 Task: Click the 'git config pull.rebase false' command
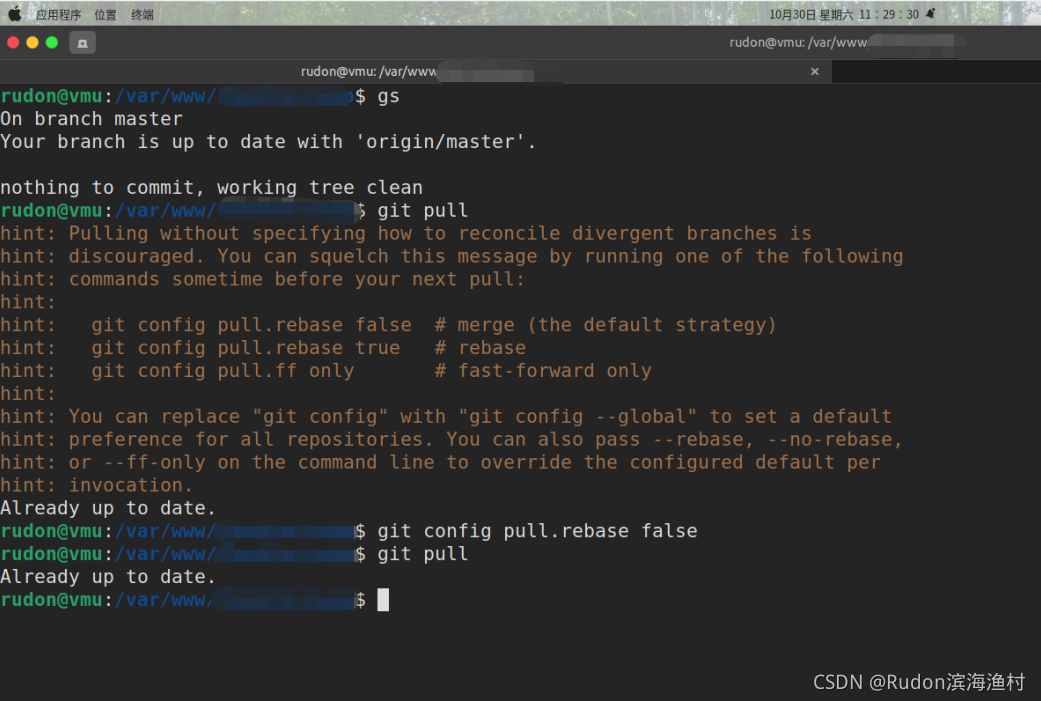[x=537, y=531]
